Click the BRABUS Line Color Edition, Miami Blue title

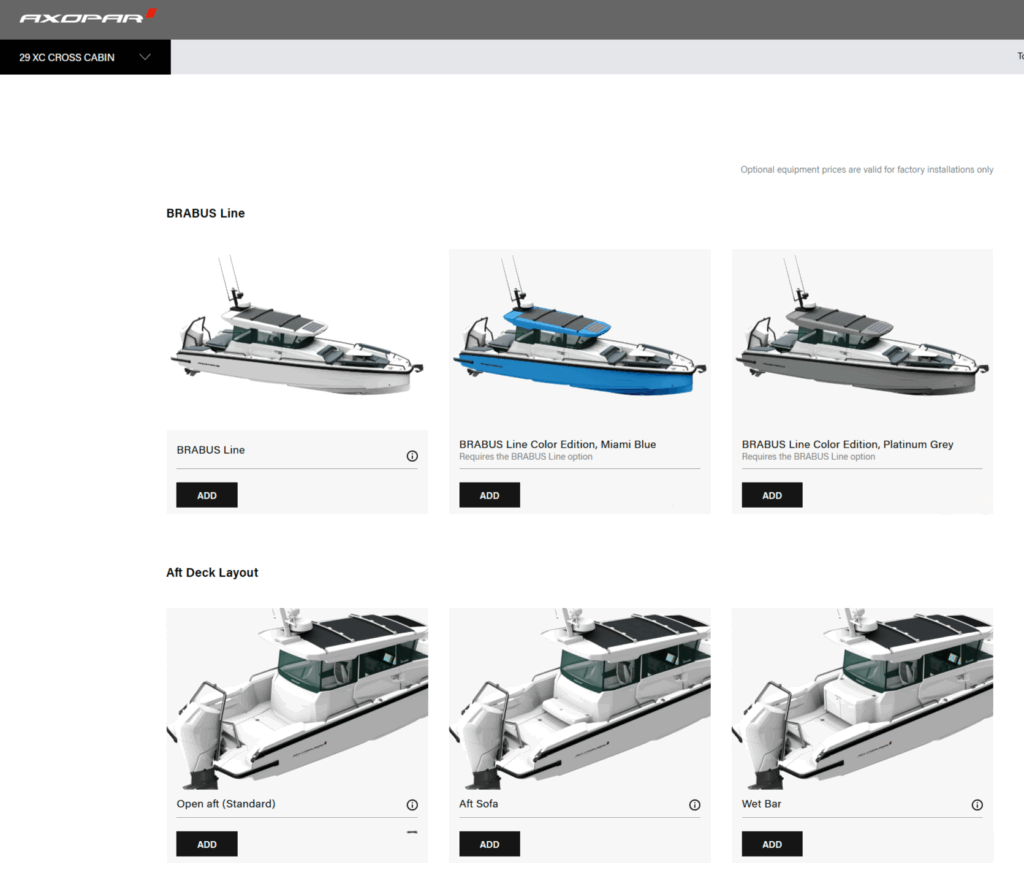(557, 444)
